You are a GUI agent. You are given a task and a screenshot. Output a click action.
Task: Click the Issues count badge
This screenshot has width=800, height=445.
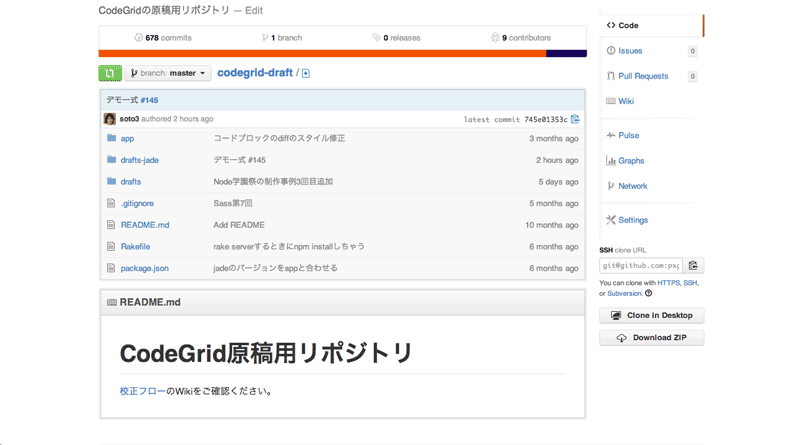point(692,51)
